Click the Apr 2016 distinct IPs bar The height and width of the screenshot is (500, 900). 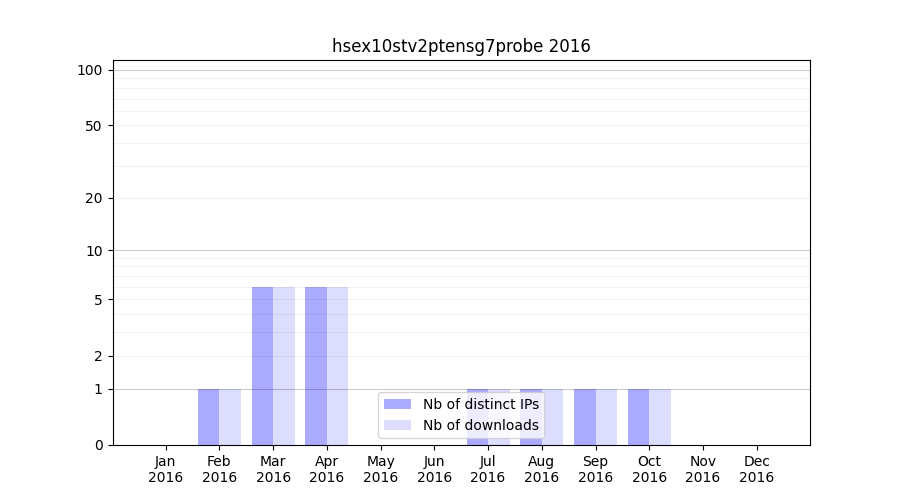point(316,366)
